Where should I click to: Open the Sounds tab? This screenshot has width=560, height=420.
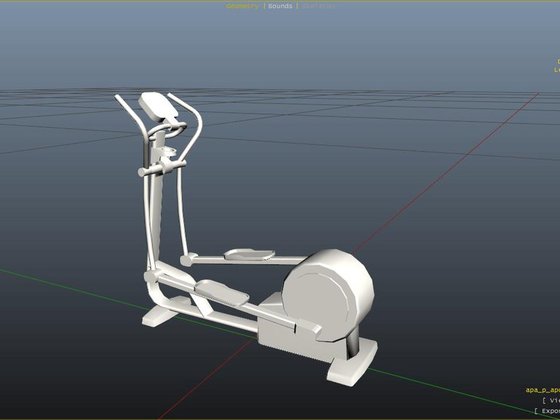tap(280, 6)
